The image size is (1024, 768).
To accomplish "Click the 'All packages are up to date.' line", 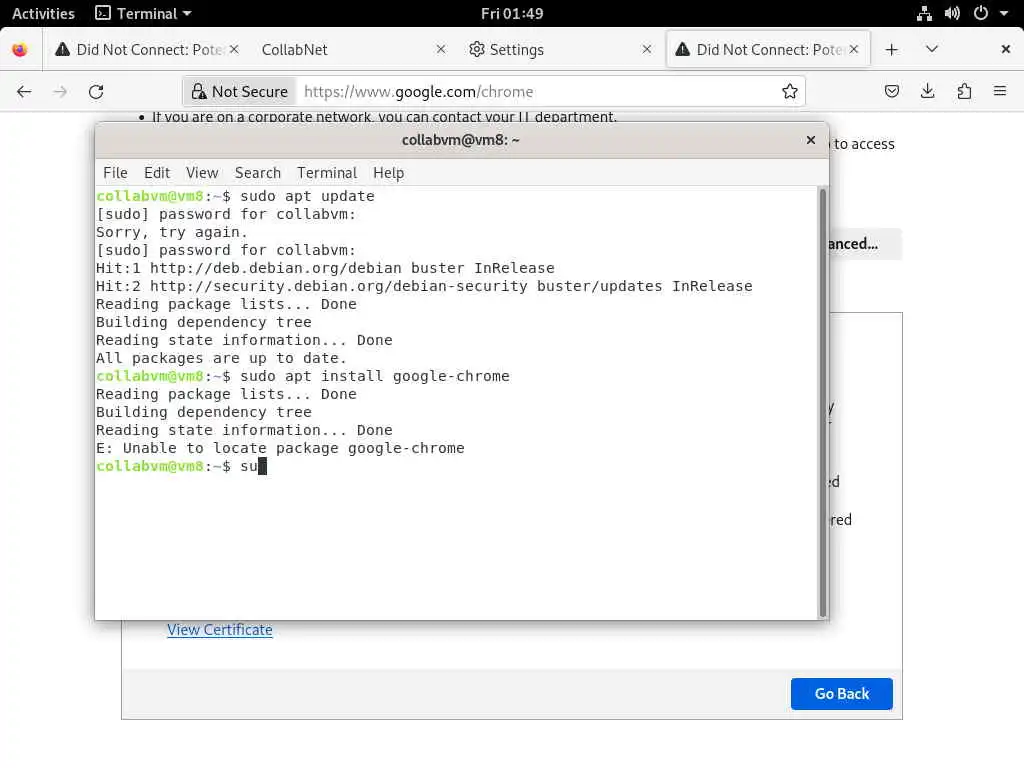I will tap(221, 359).
